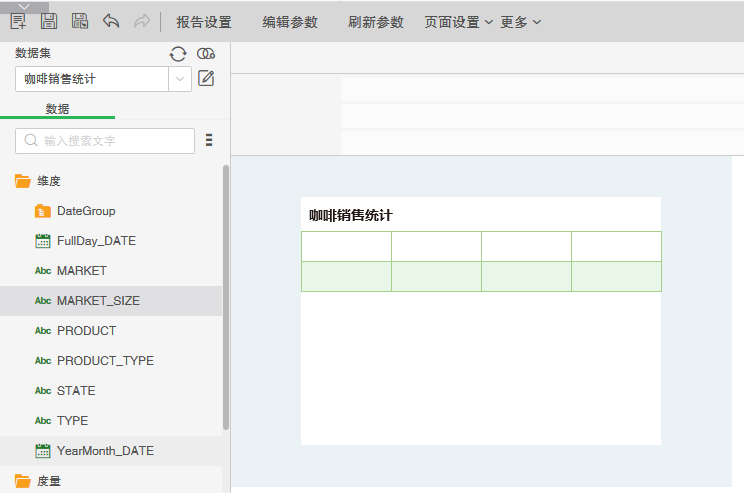The height and width of the screenshot is (493, 744).
Task: Open the 更多 dropdown menu
Action: click(x=520, y=22)
